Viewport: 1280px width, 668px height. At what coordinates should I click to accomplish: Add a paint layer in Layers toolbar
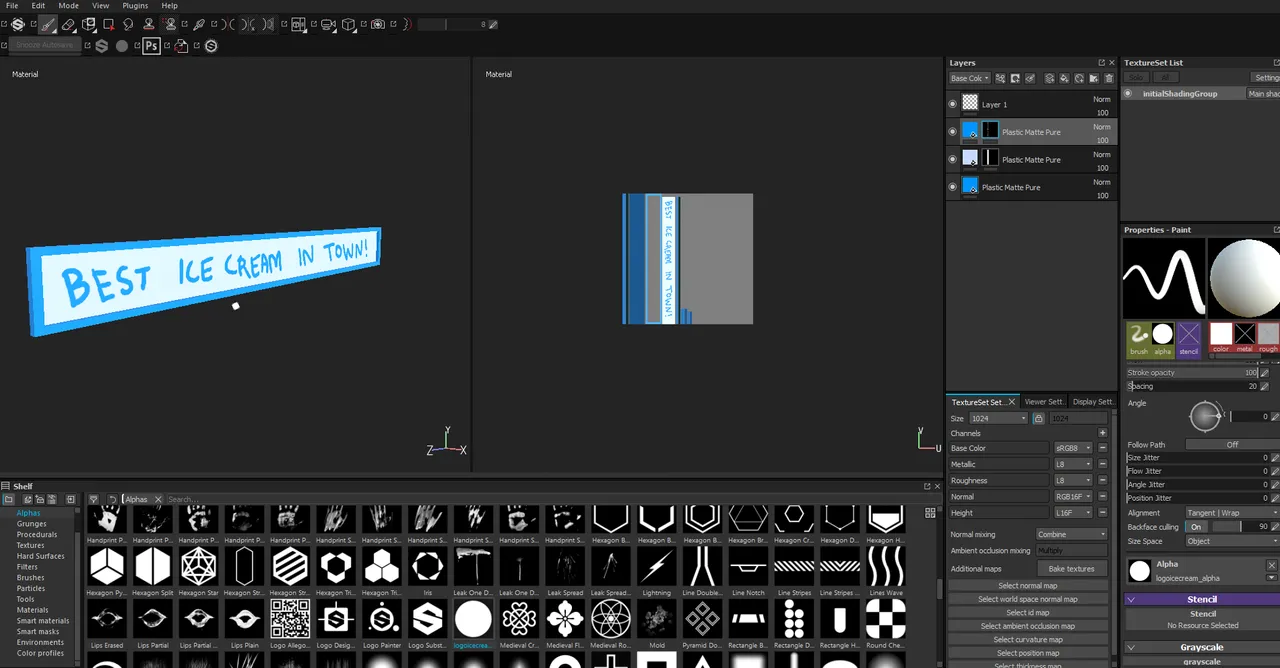coord(1049,78)
